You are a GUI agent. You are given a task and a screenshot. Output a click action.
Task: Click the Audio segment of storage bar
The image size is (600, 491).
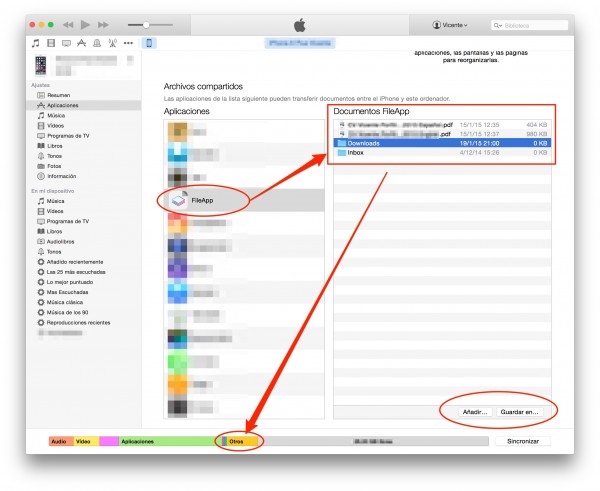(61, 441)
